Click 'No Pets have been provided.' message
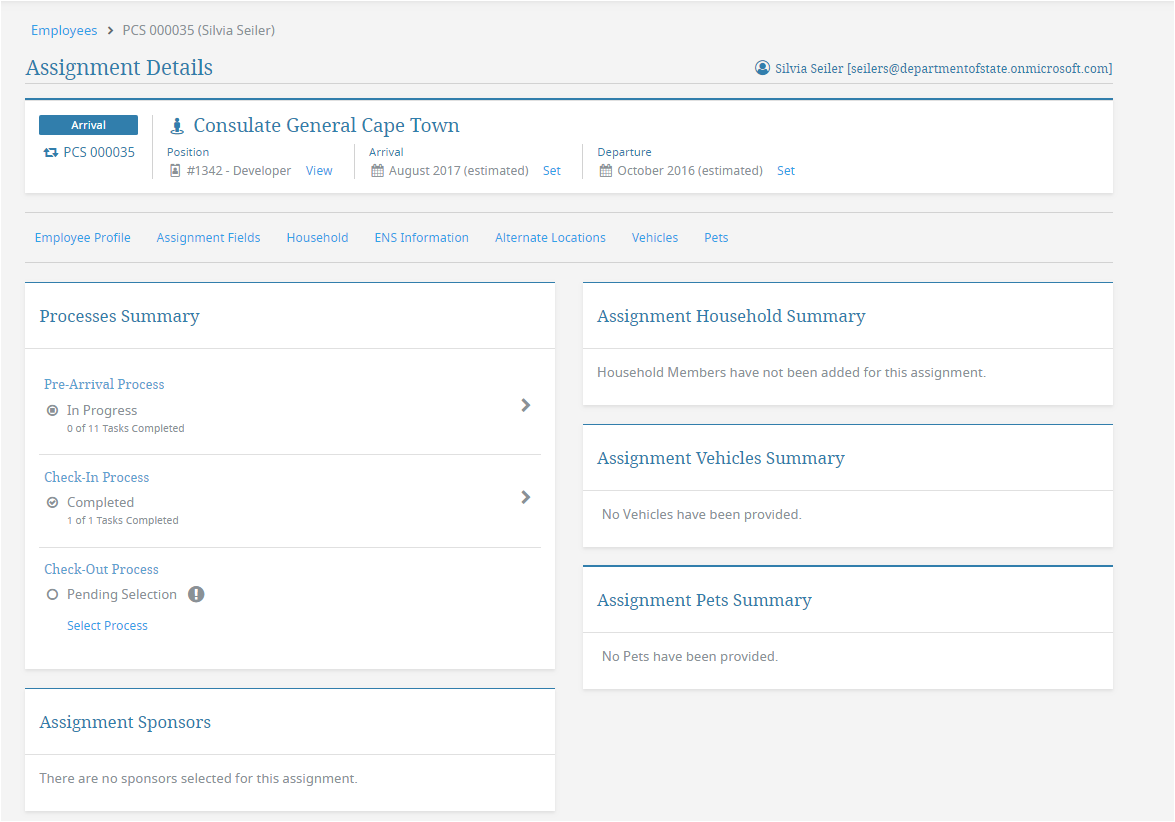Screen dimensions: 1175x822 click(x=689, y=656)
